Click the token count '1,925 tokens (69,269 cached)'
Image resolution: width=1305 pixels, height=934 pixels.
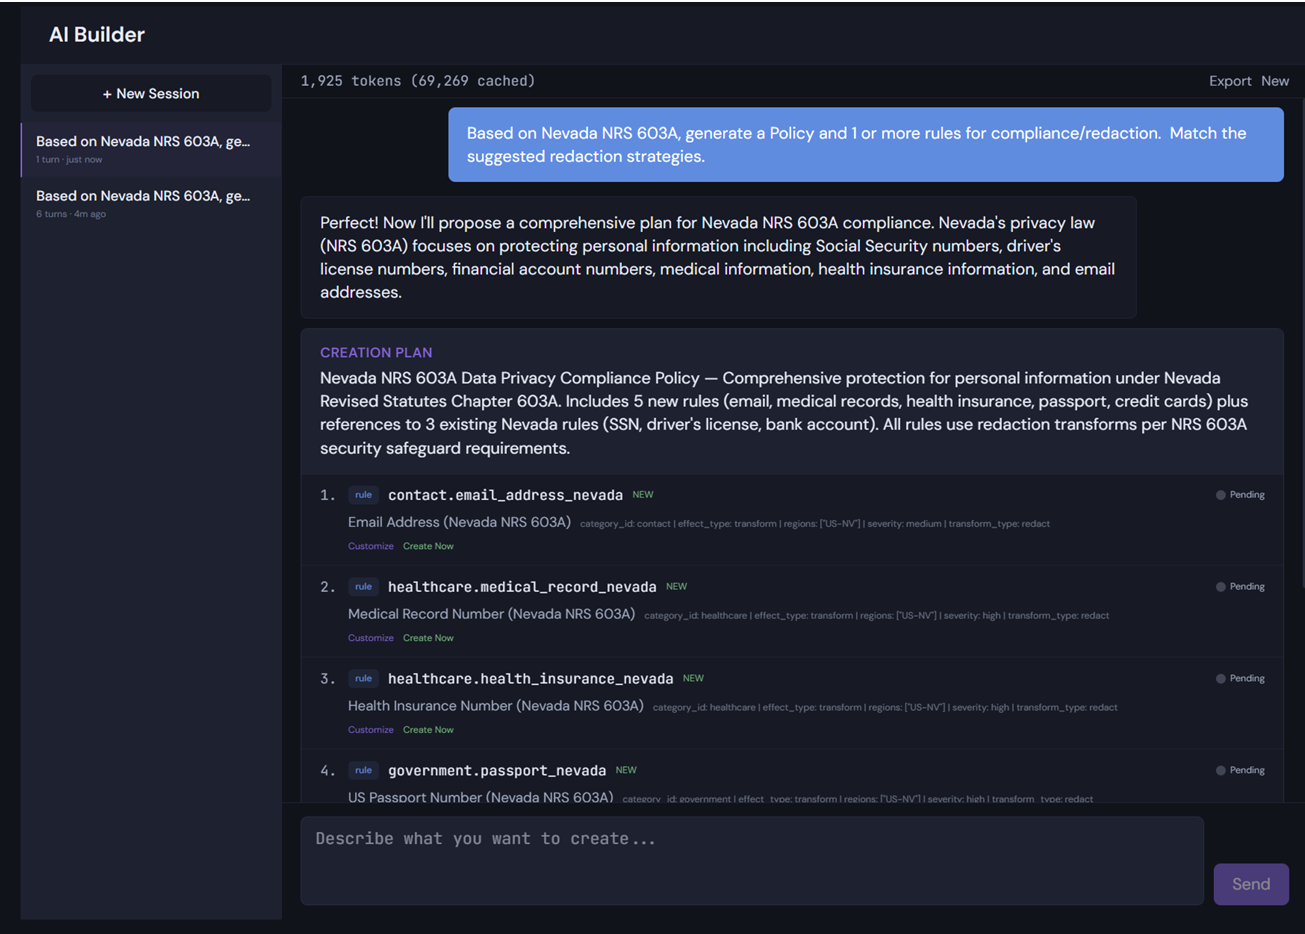point(418,81)
